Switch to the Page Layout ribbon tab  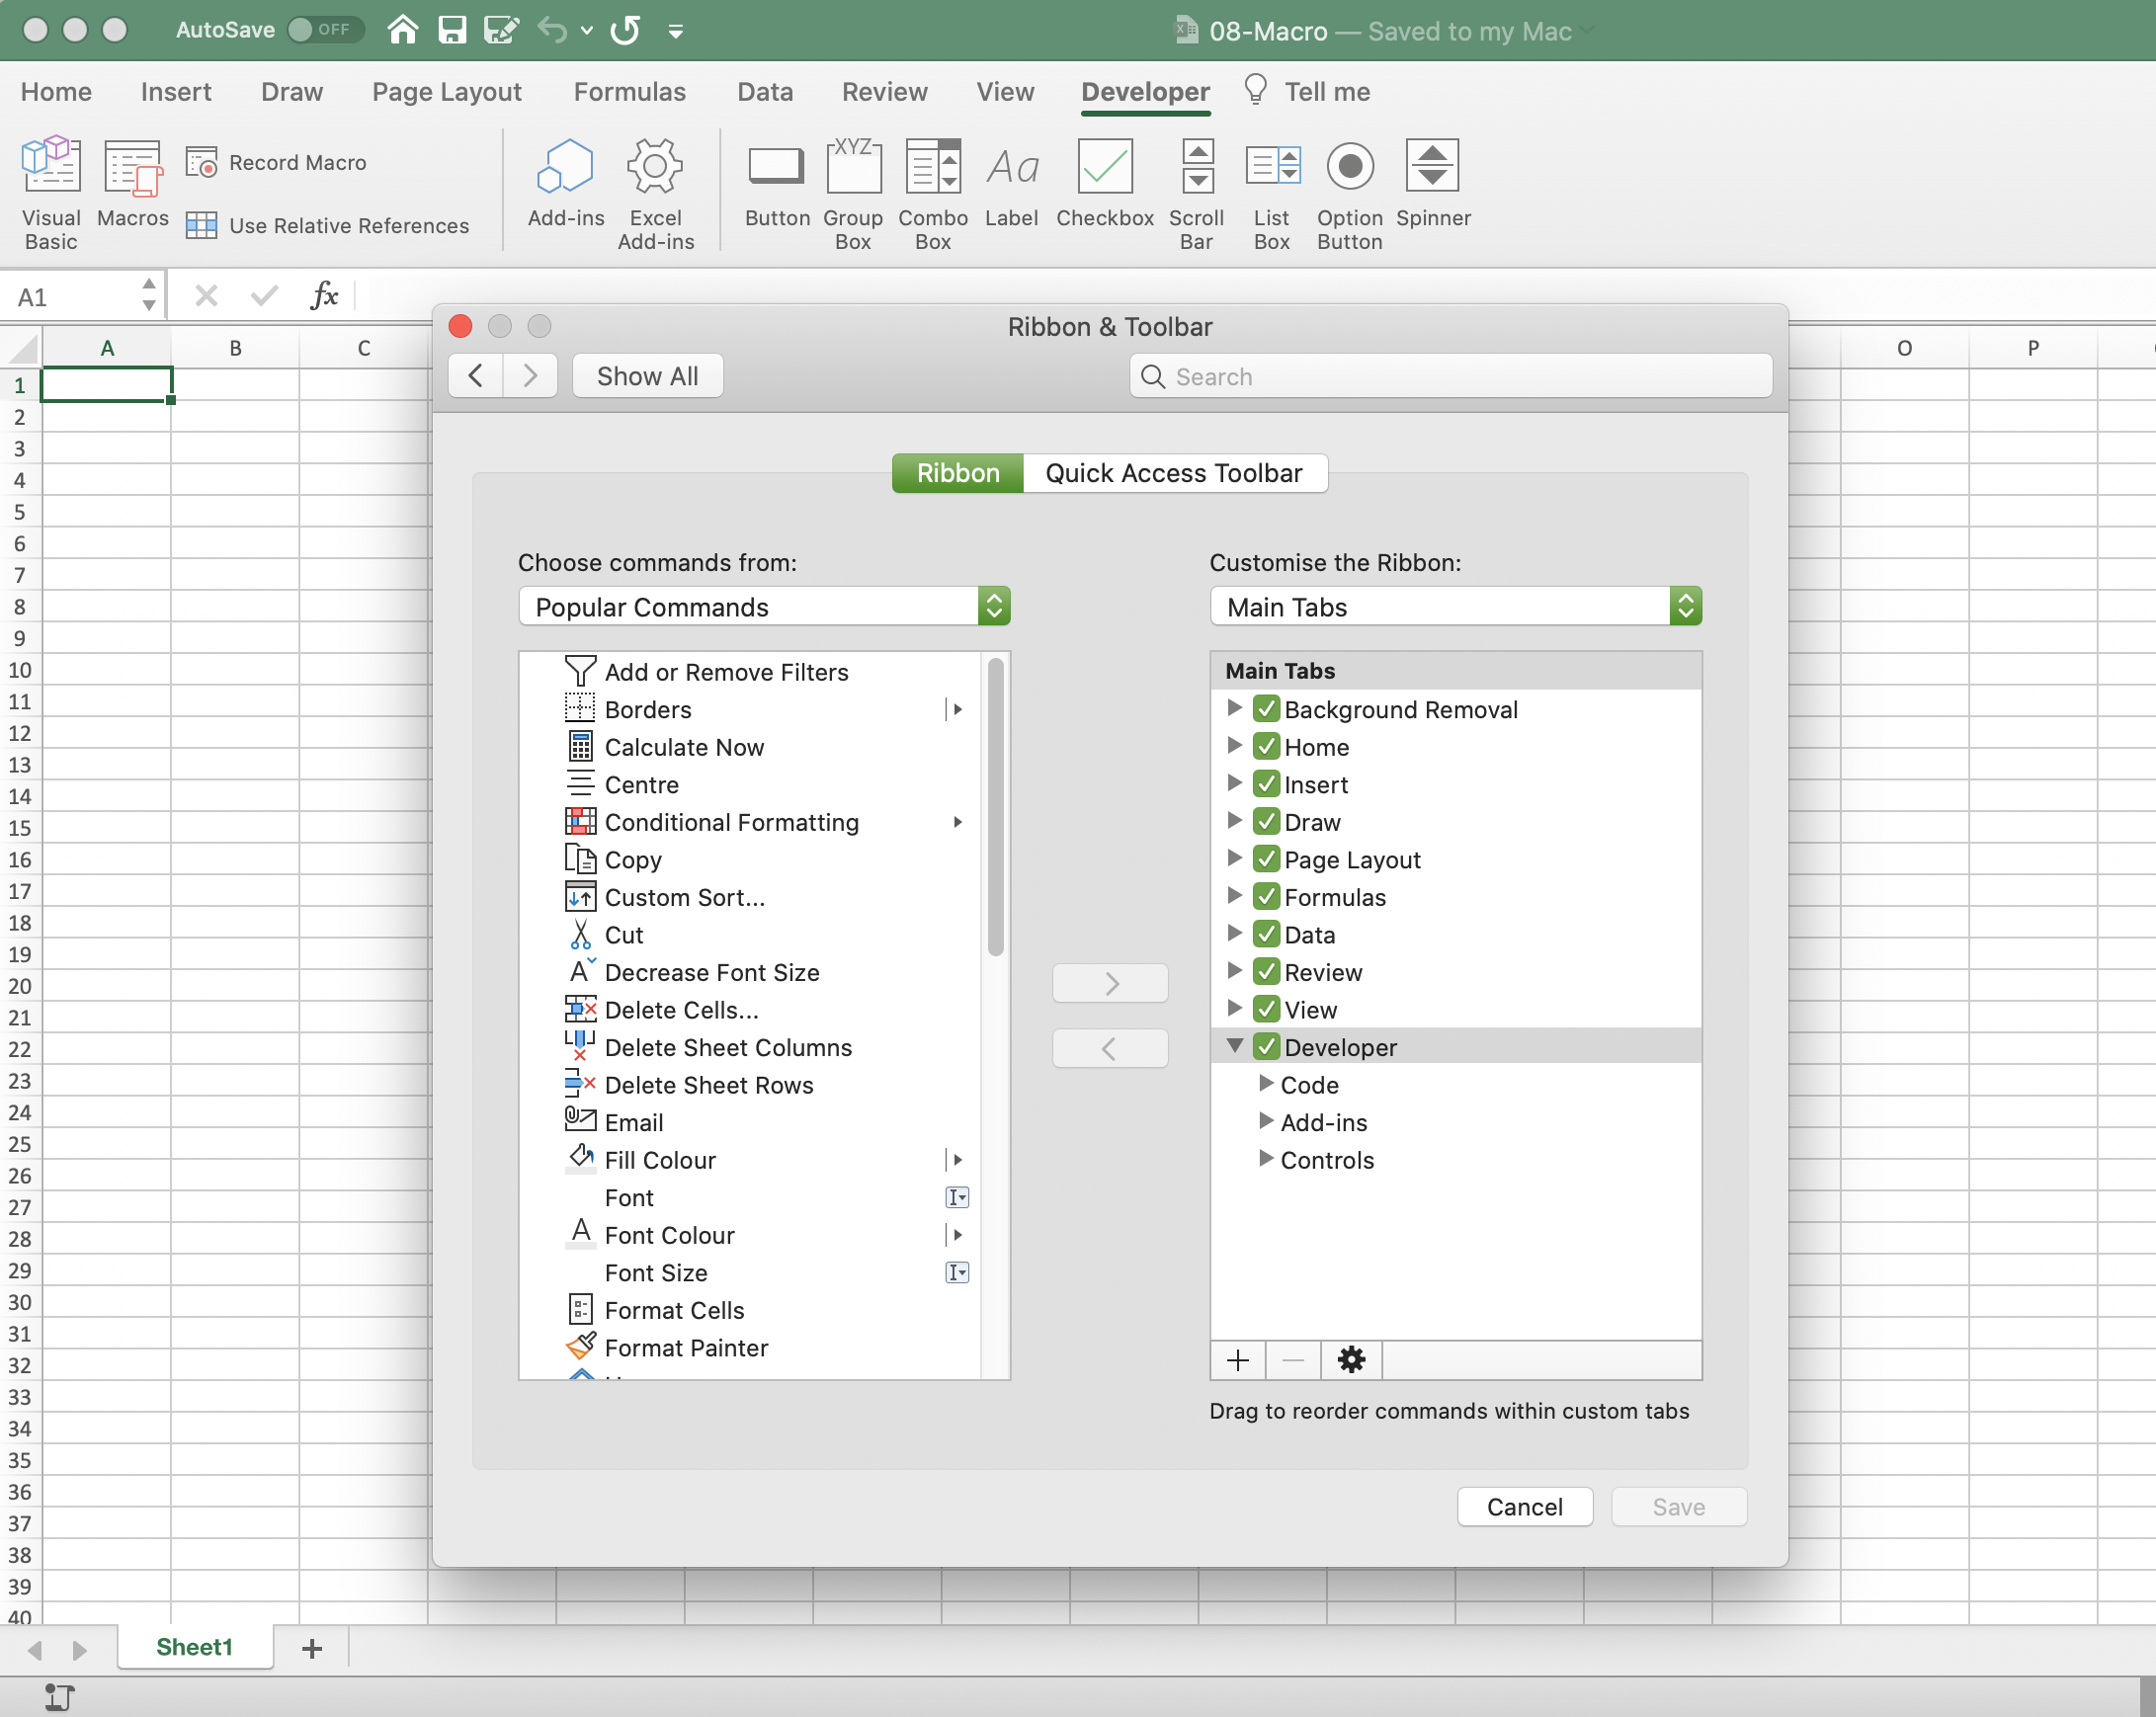[x=446, y=92]
